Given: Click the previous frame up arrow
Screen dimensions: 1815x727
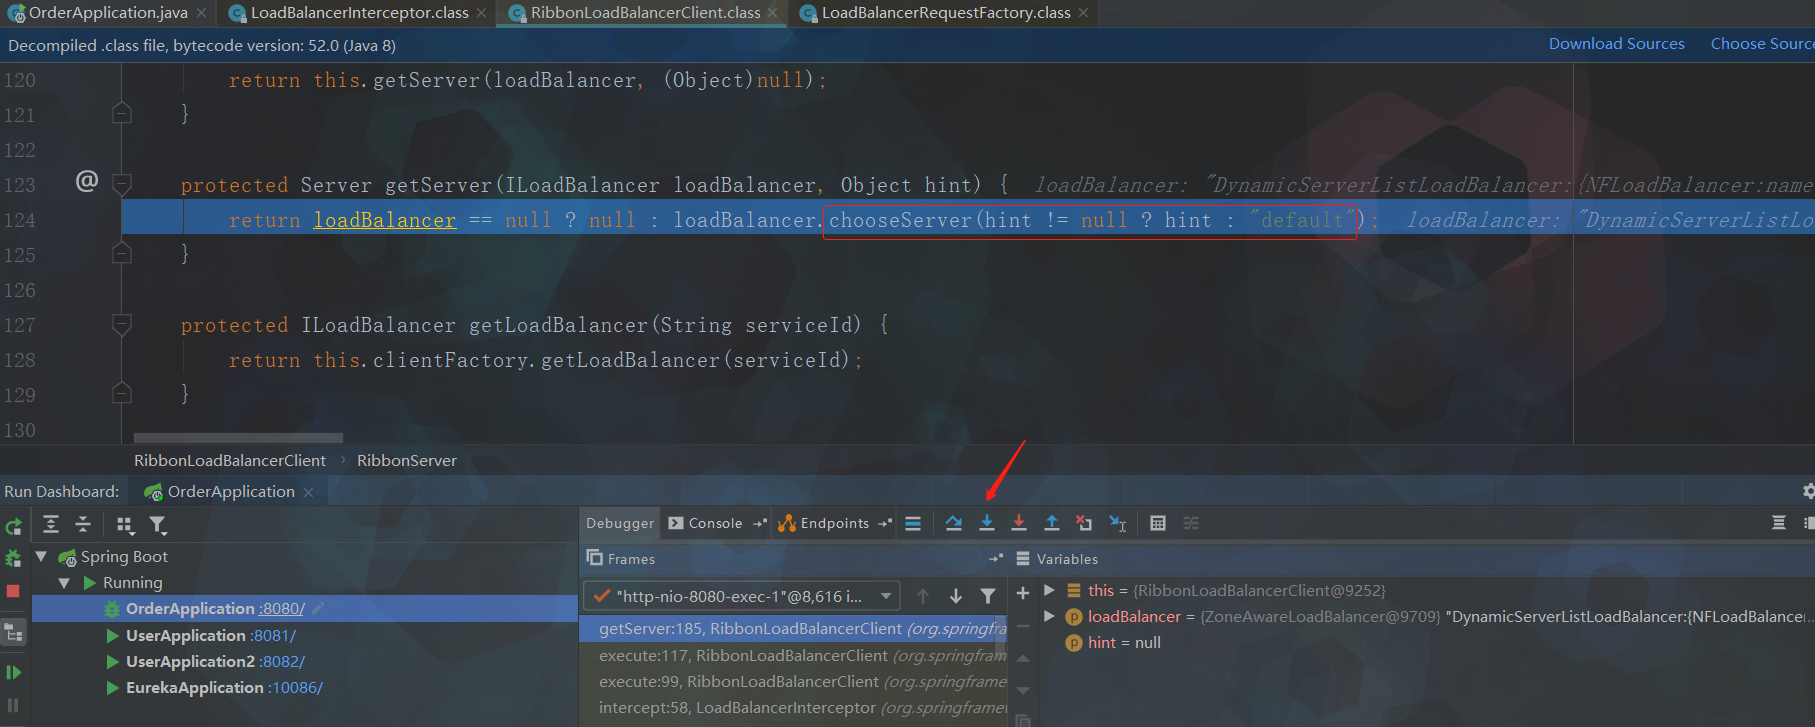Looking at the screenshot, I should (923, 596).
